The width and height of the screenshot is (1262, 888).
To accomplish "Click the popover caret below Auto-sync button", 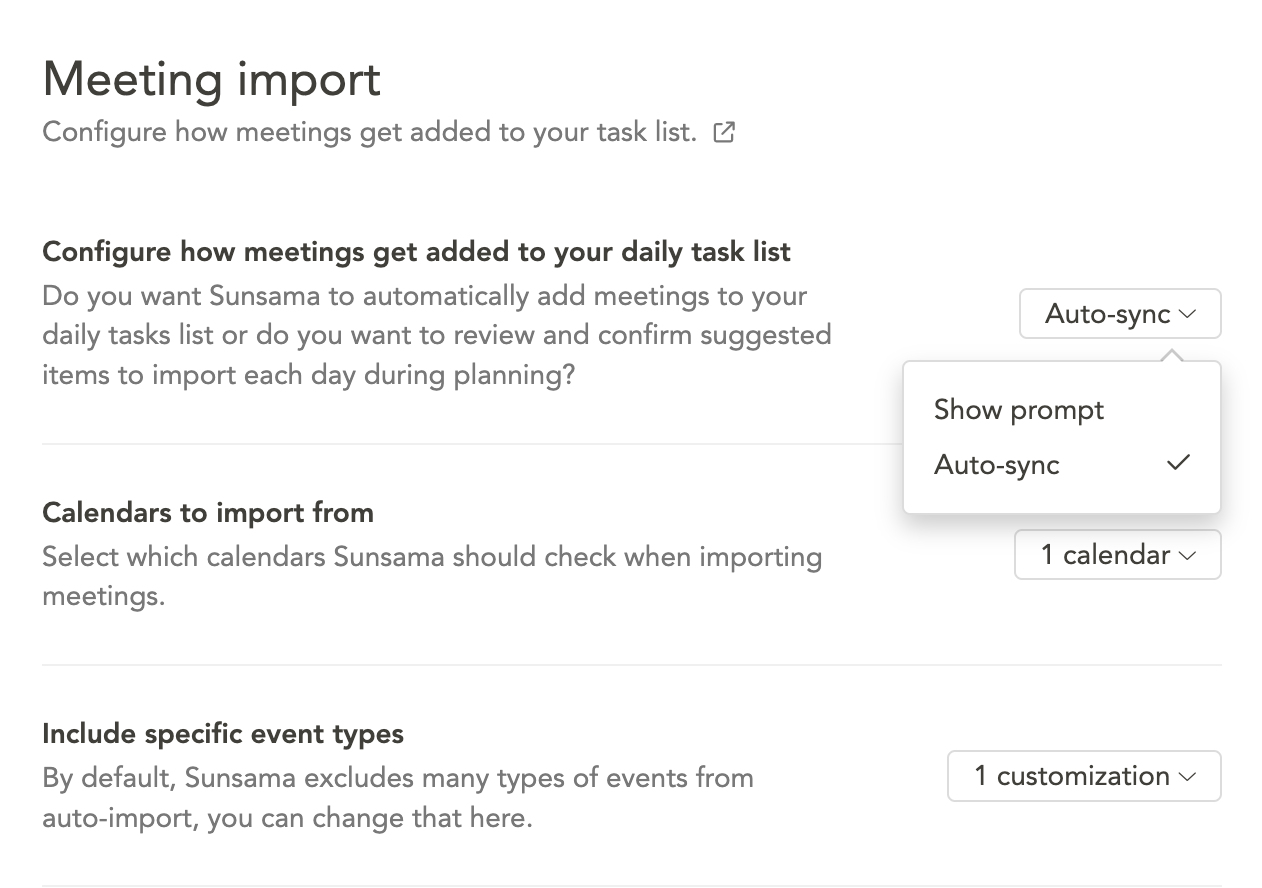I will tap(1173, 354).
